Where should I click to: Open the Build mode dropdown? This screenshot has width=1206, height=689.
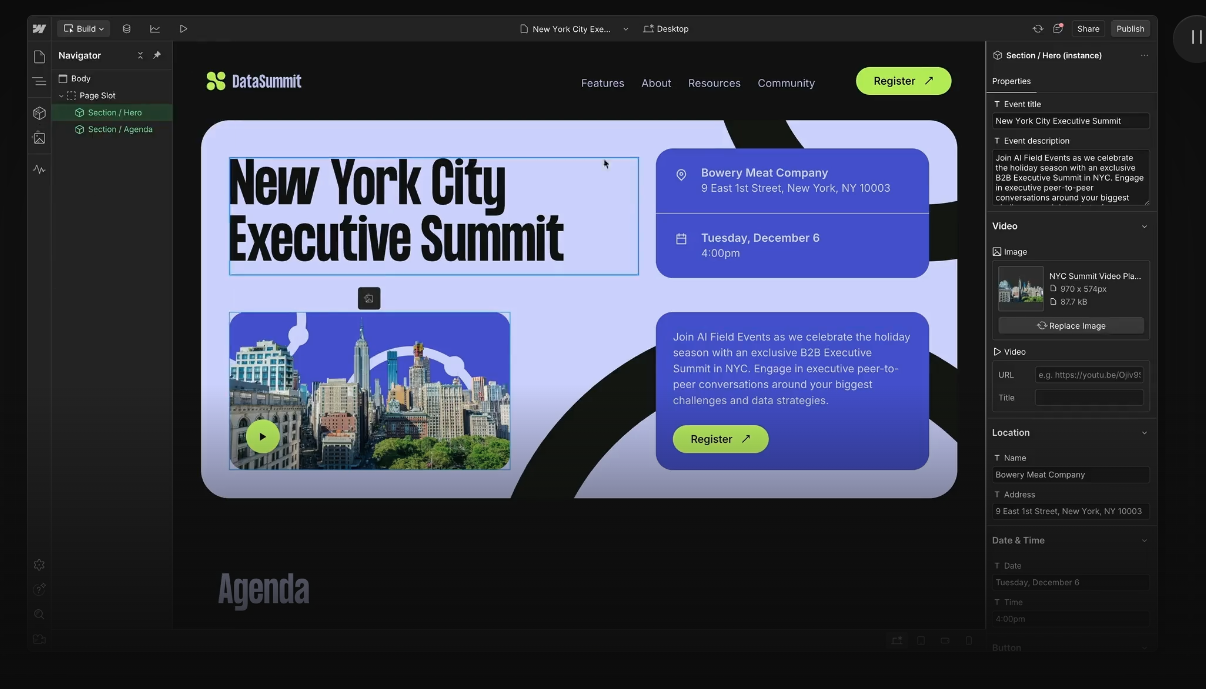(x=83, y=28)
